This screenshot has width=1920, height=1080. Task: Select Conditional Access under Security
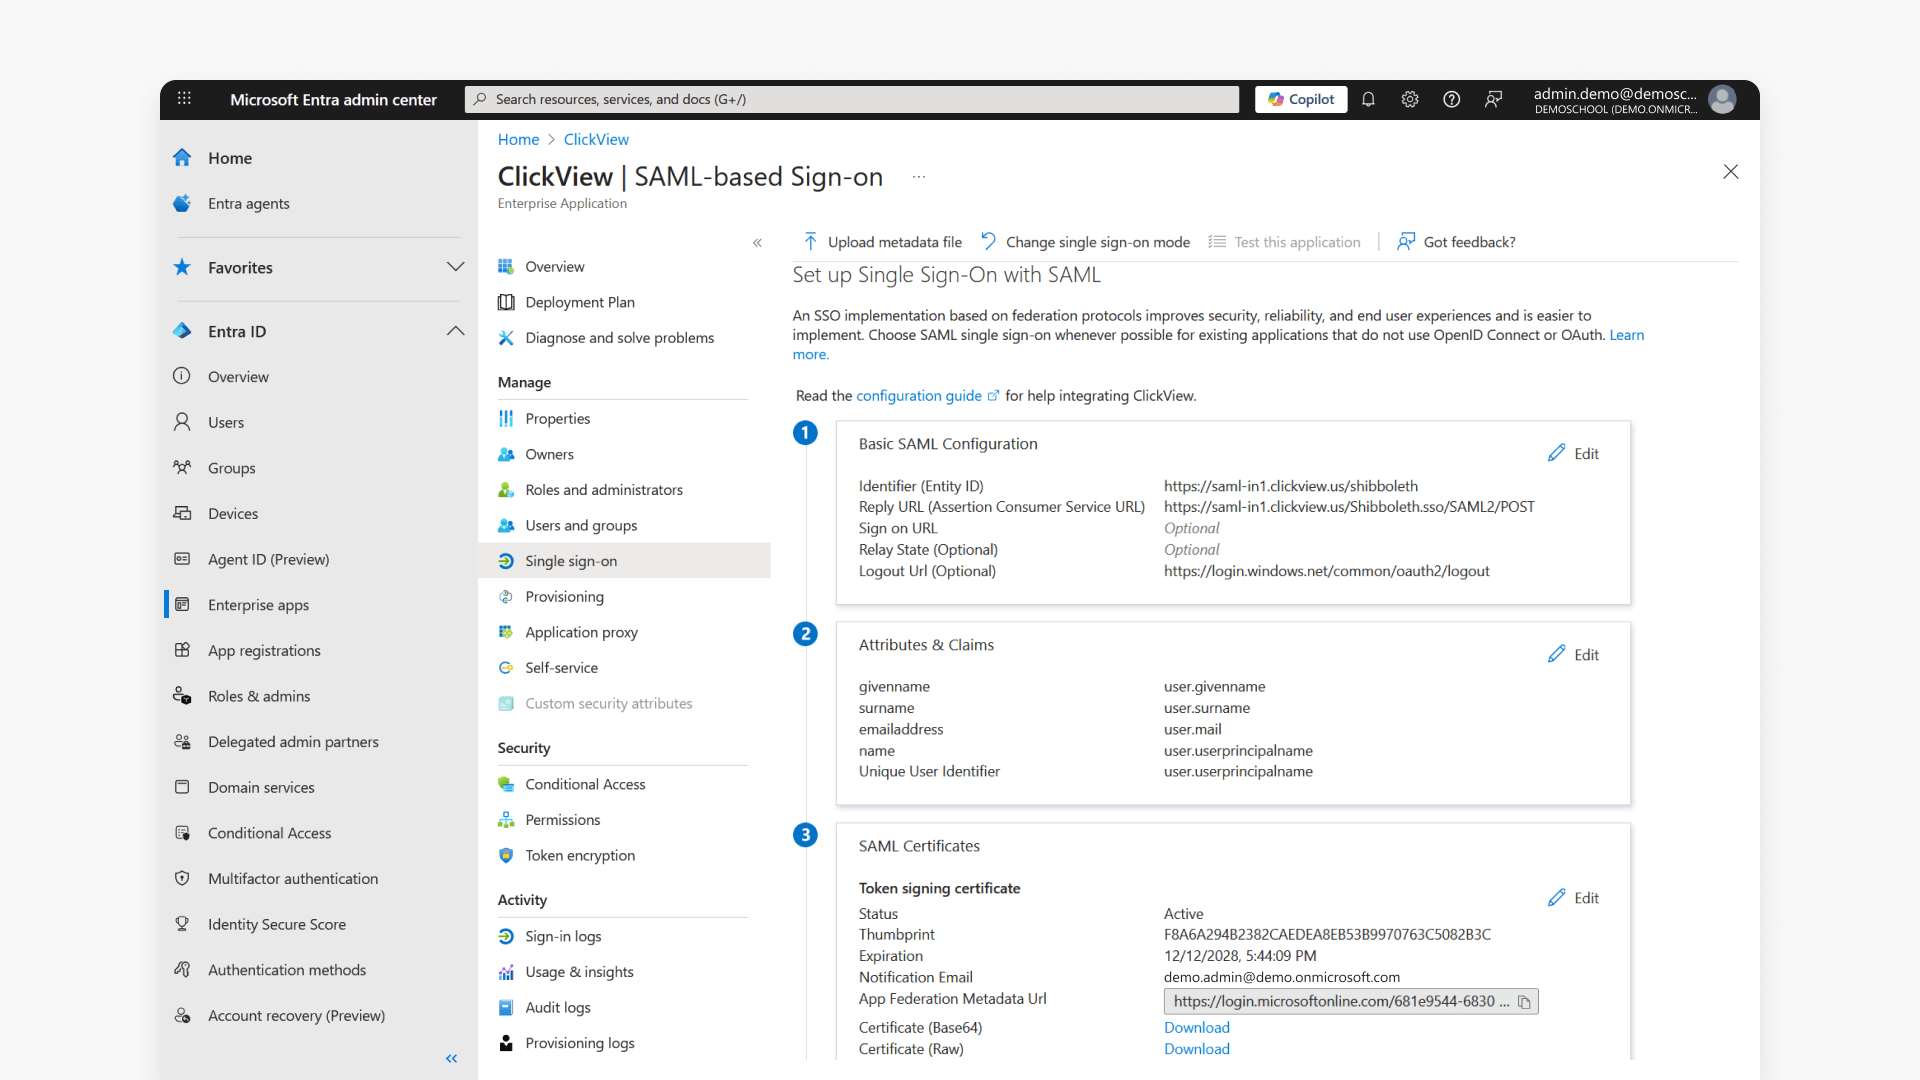pyautogui.click(x=585, y=783)
